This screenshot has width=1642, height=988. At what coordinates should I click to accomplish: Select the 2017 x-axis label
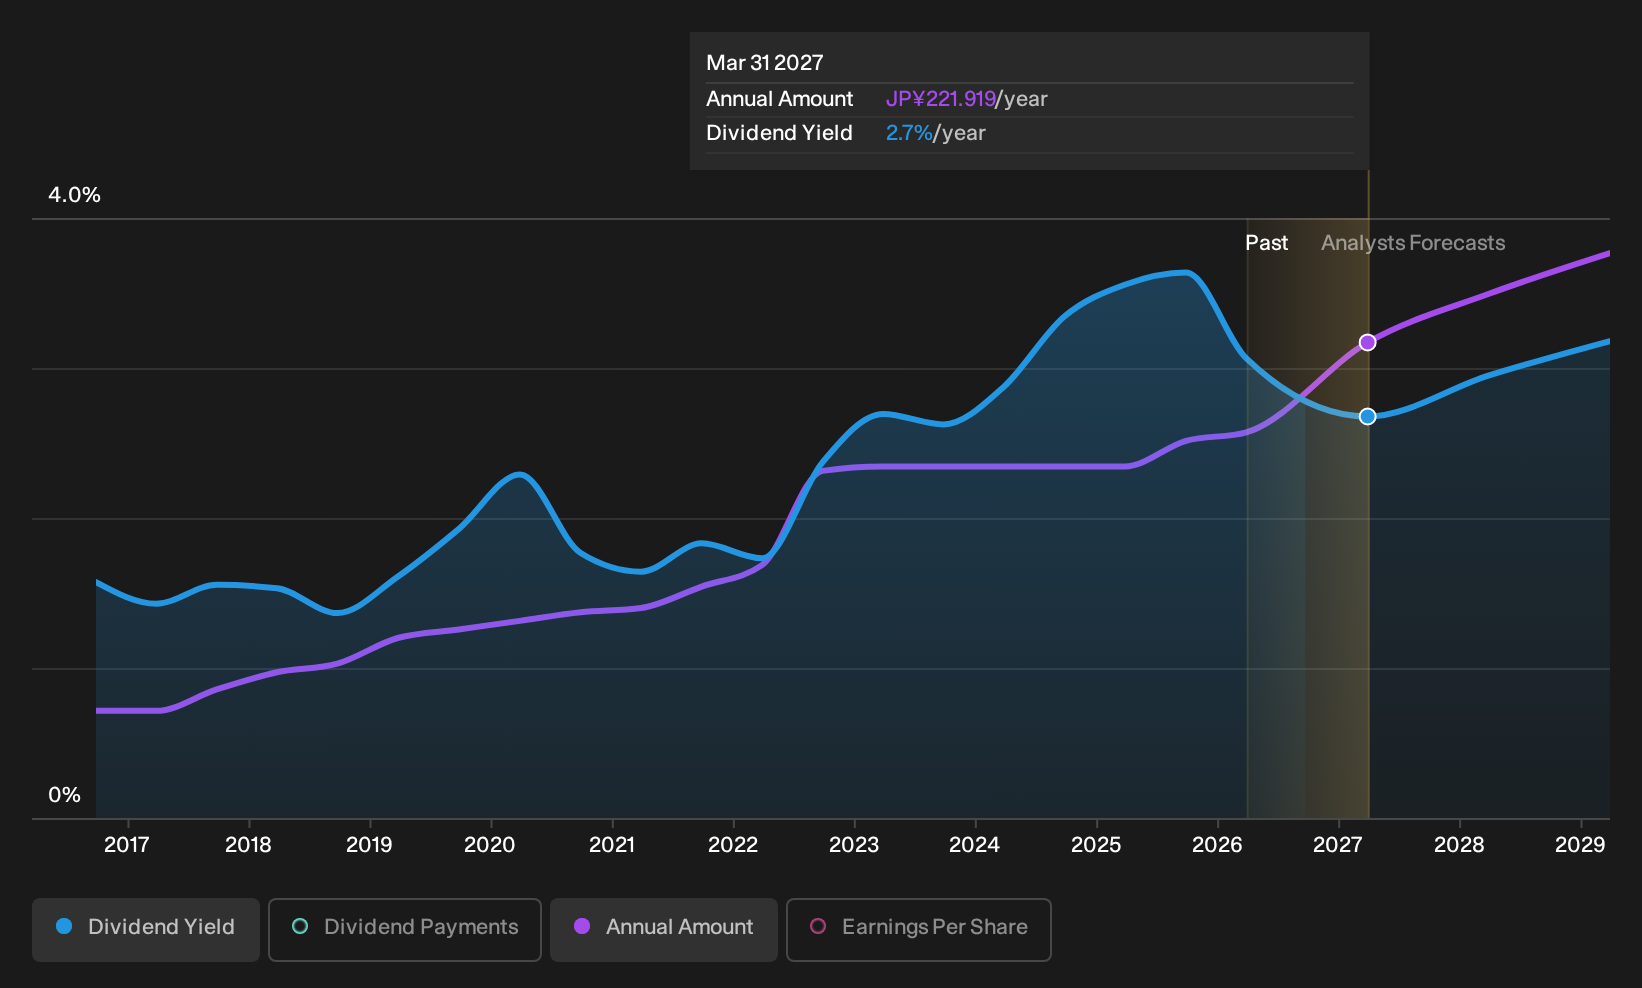pos(127,845)
